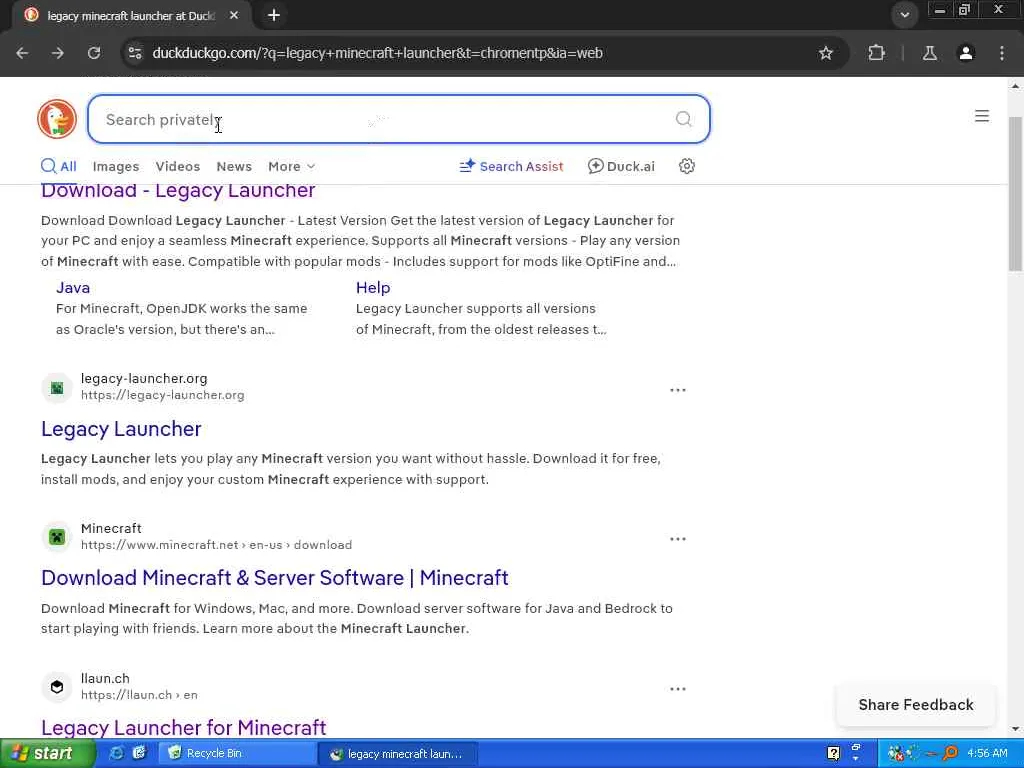Switch to the Videos tab
Viewport: 1024px width, 768px height.
[x=178, y=167]
